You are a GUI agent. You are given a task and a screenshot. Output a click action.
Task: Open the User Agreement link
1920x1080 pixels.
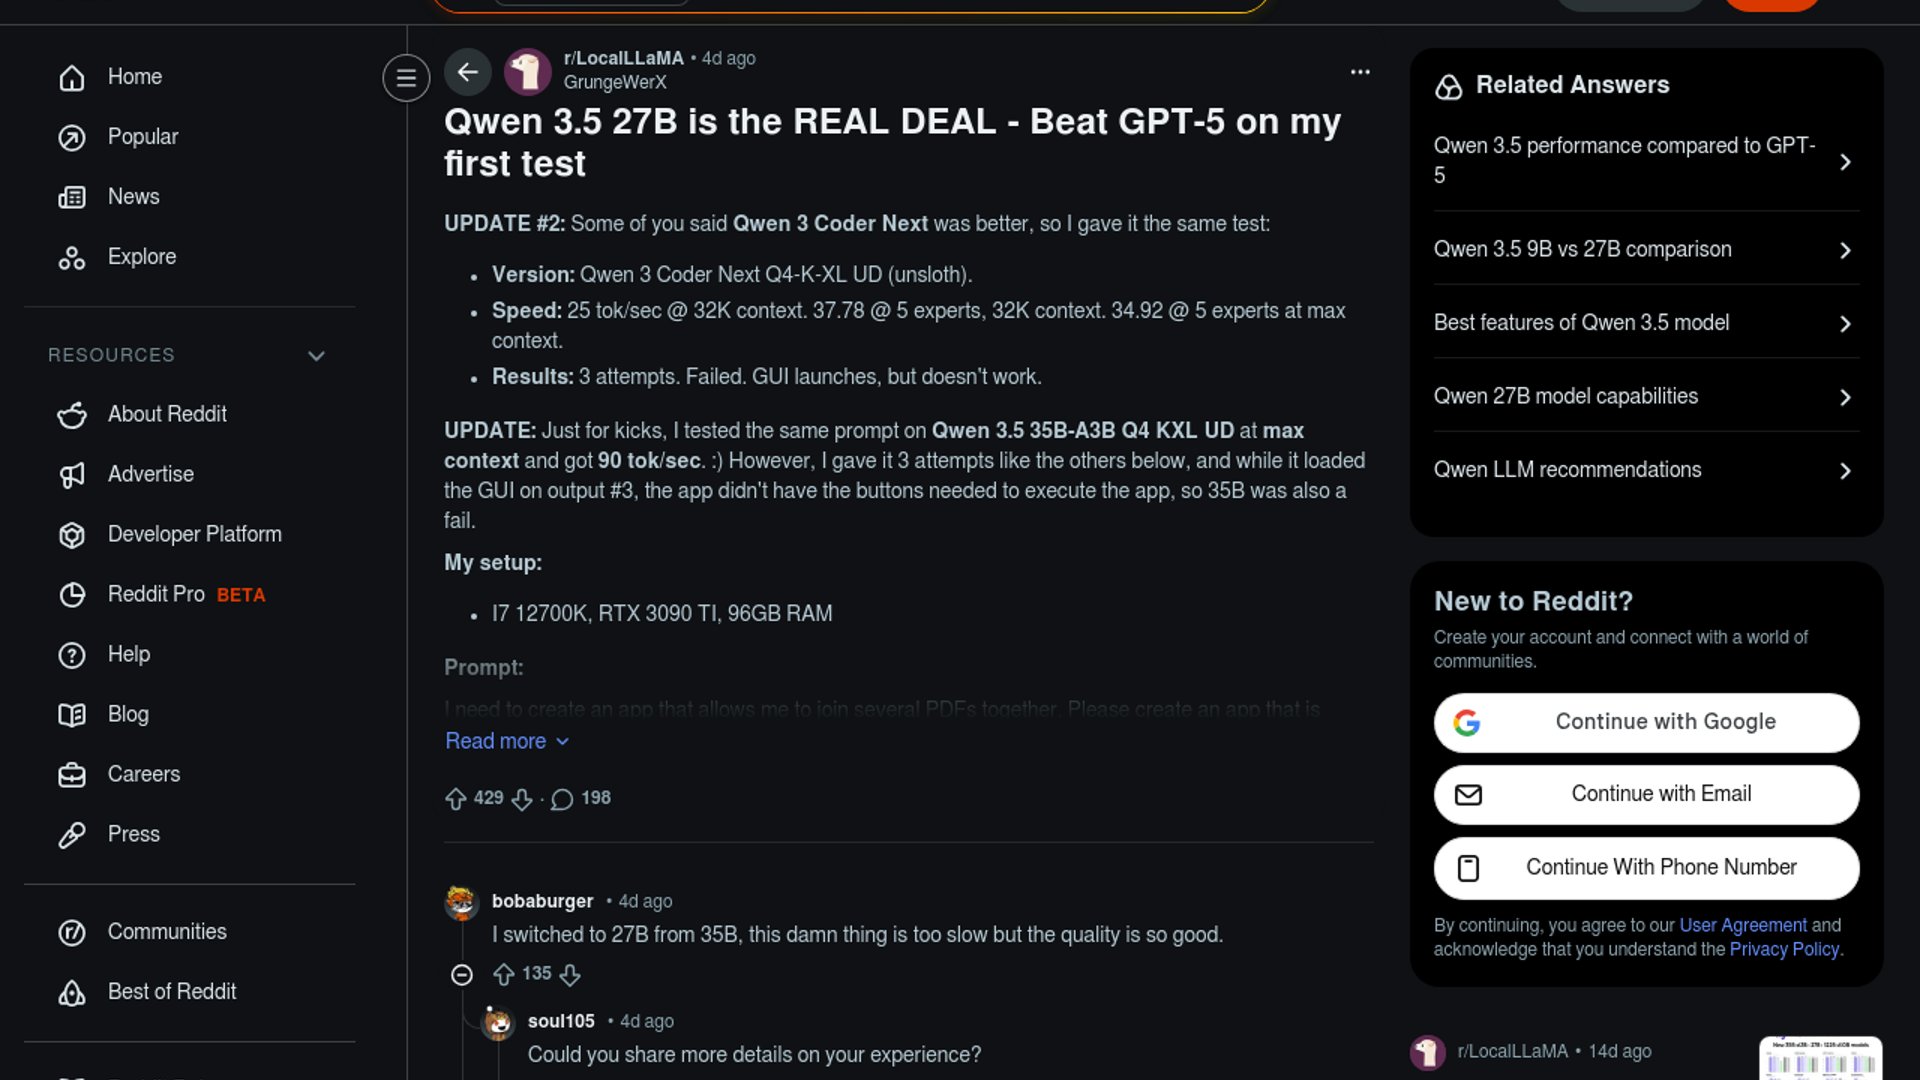point(1742,926)
